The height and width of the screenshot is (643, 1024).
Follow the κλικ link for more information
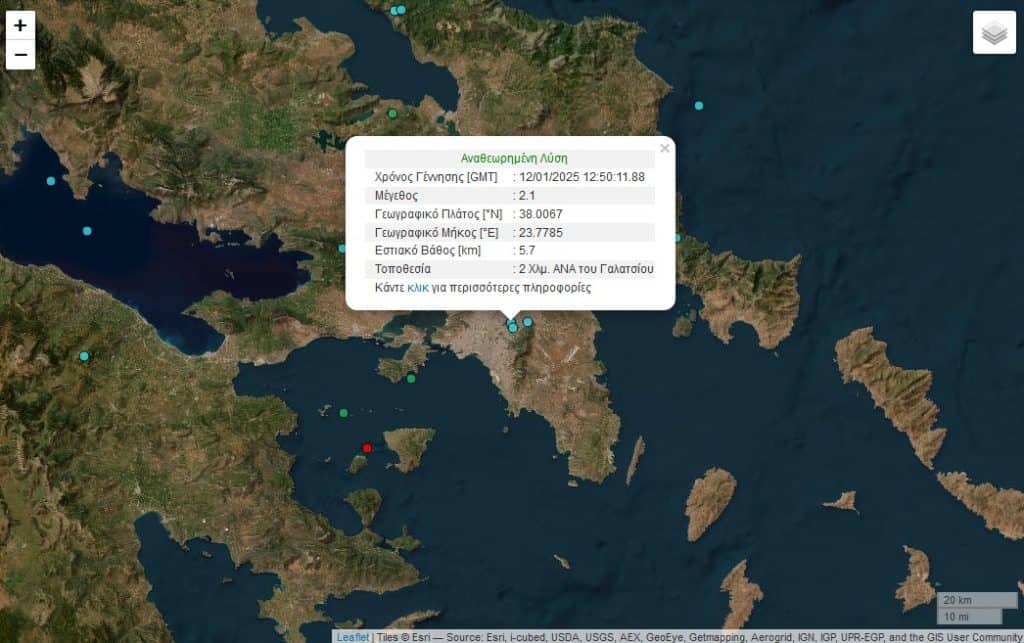[417, 287]
